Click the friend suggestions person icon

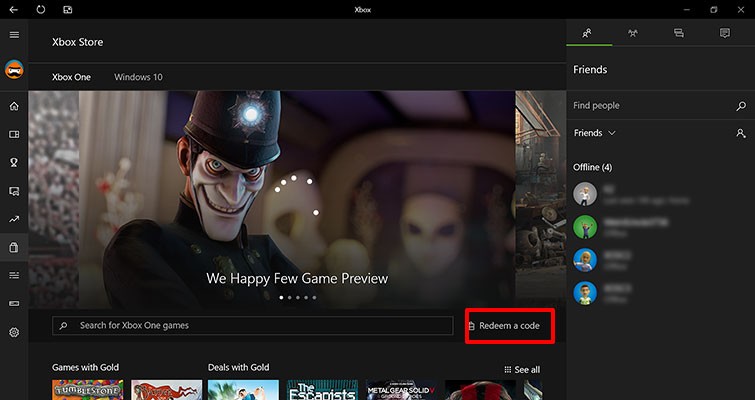tap(741, 133)
